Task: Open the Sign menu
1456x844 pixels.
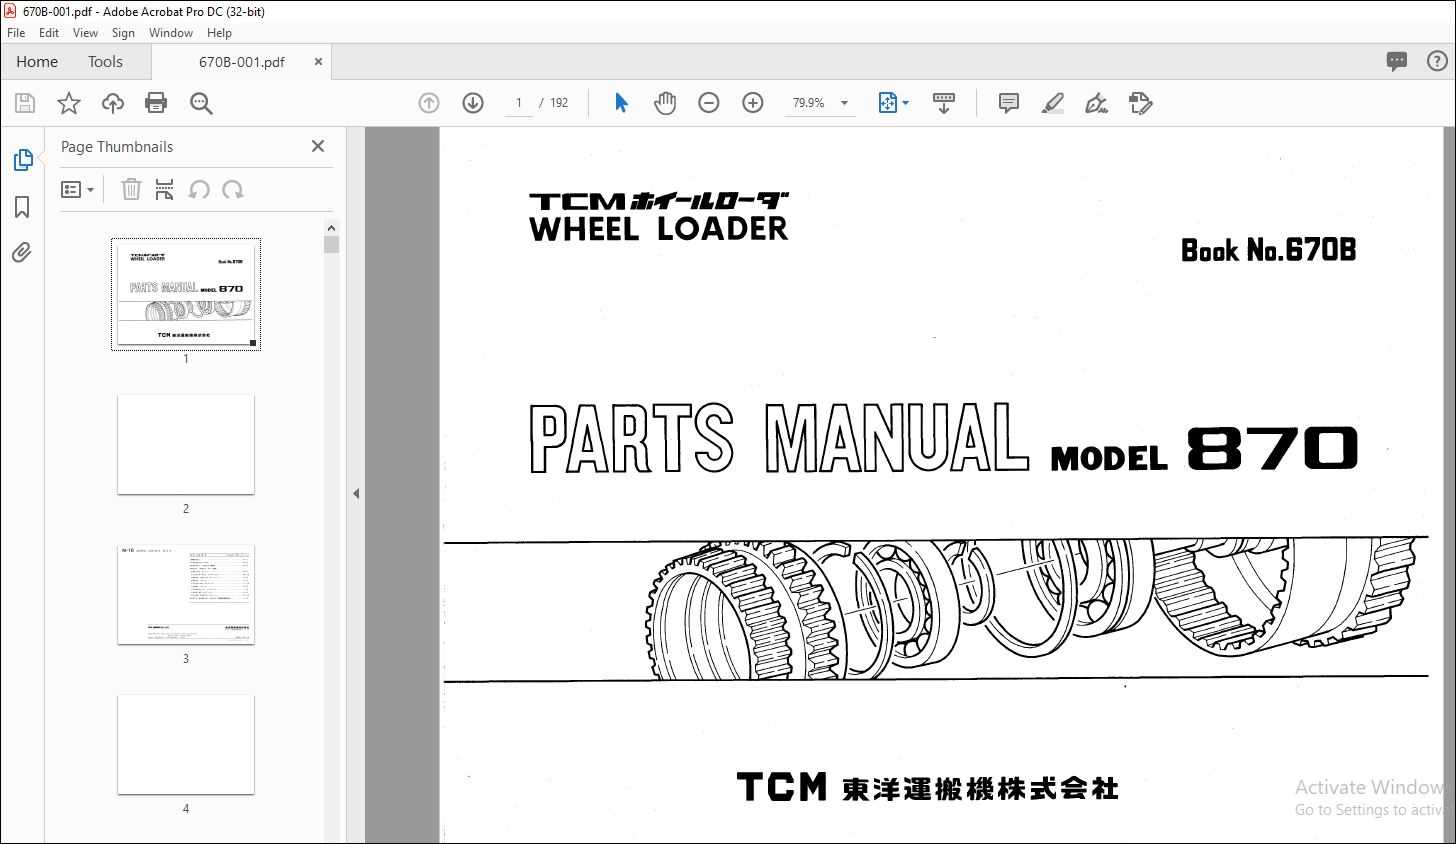Action: pyautogui.click(x=123, y=33)
